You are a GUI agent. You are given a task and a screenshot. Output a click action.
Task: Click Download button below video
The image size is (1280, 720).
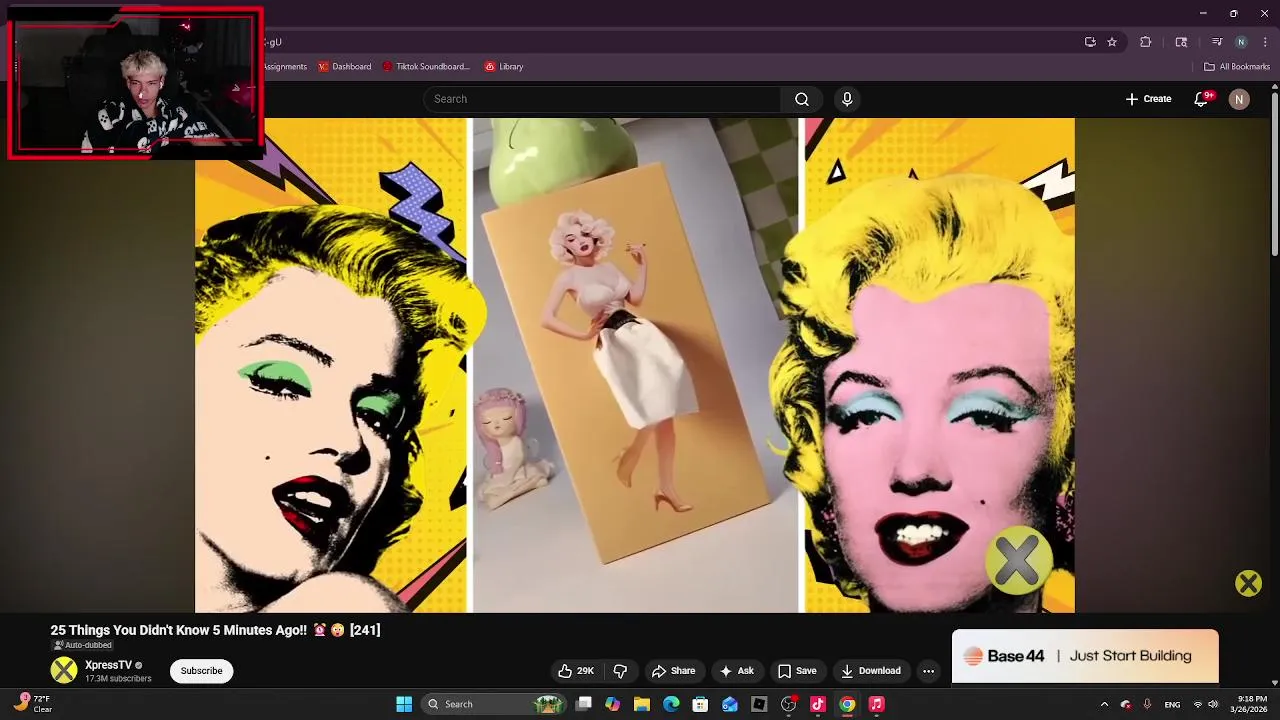coord(871,671)
